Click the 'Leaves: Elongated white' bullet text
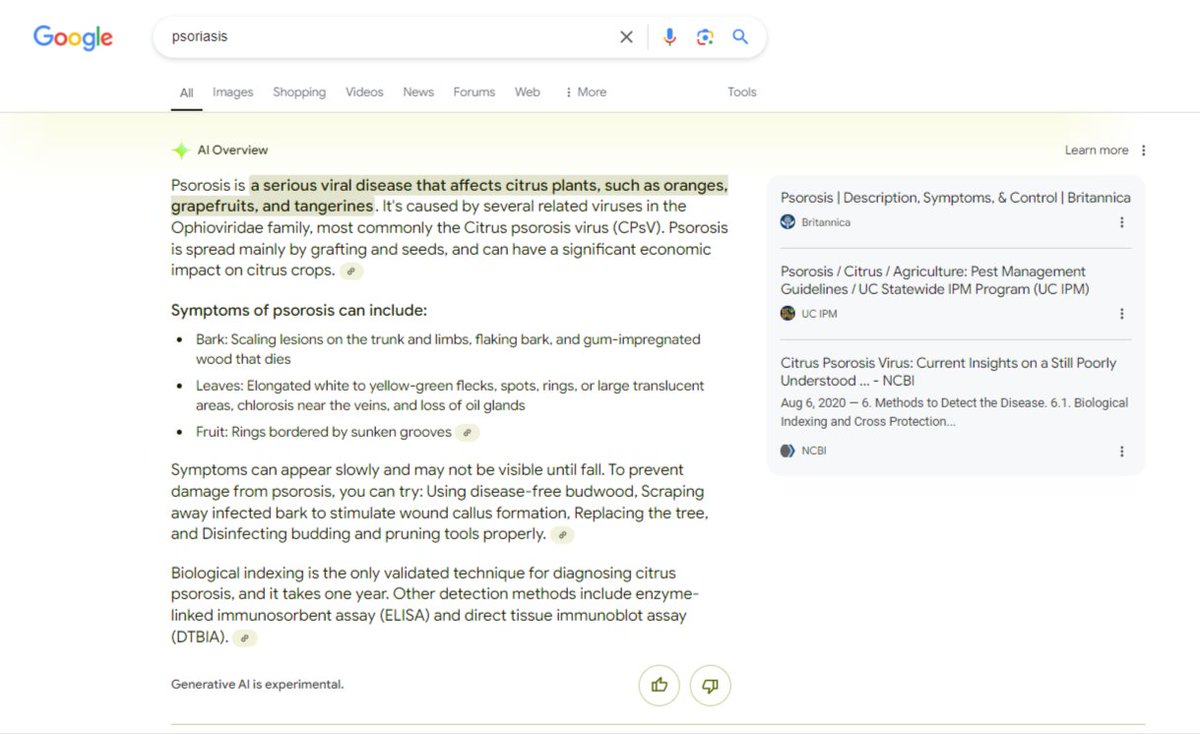The height and width of the screenshot is (734, 1200). coord(450,395)
